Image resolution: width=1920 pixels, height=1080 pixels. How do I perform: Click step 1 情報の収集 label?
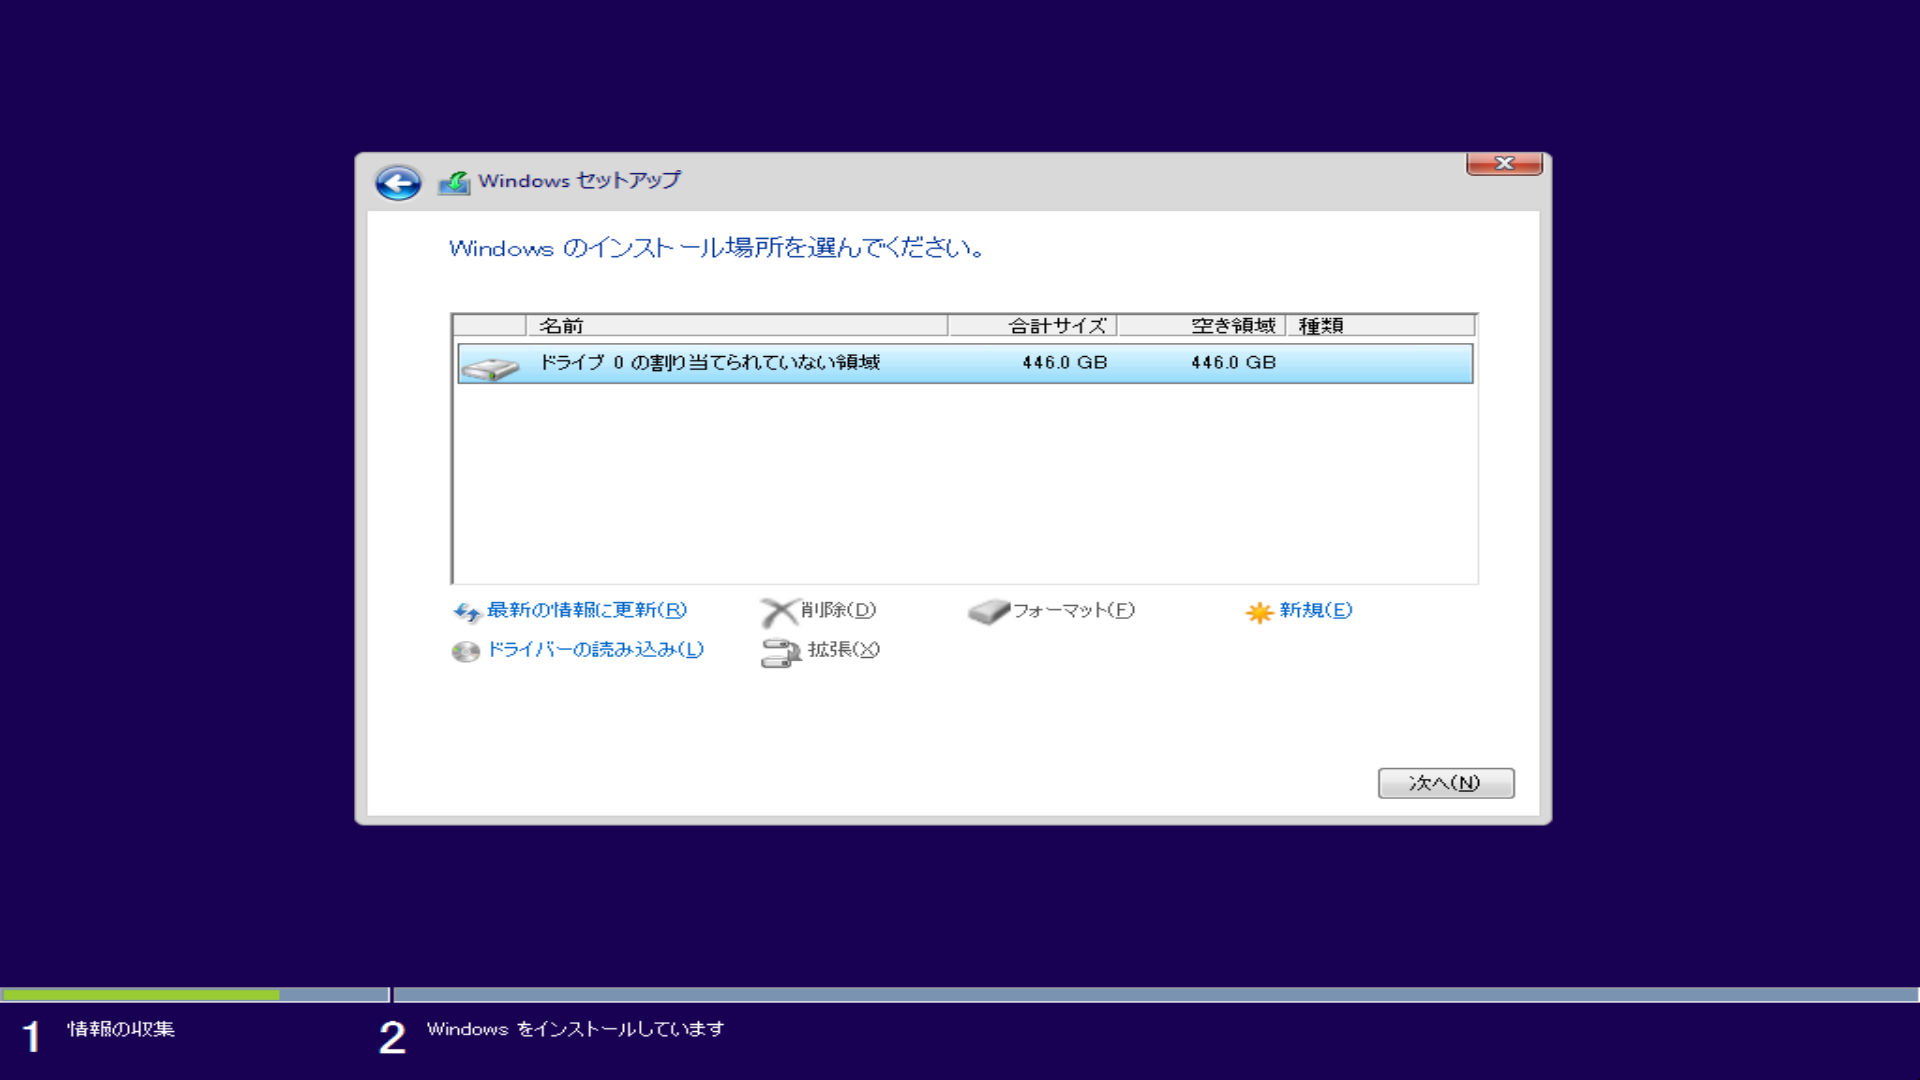120,1031
